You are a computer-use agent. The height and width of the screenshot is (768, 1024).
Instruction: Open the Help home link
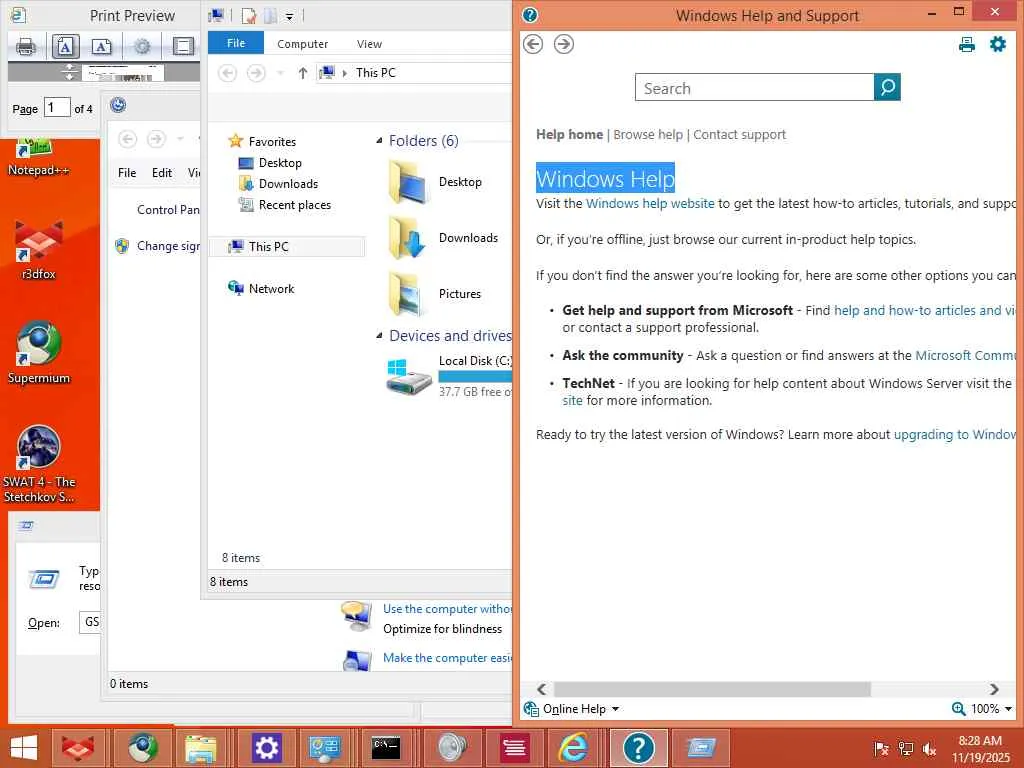click(569, 134)
